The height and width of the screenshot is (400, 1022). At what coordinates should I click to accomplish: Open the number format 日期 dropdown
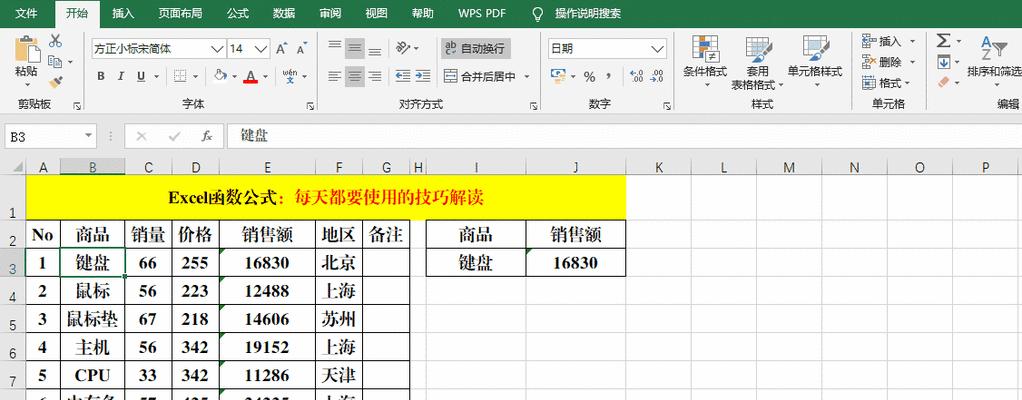[658, 49]
